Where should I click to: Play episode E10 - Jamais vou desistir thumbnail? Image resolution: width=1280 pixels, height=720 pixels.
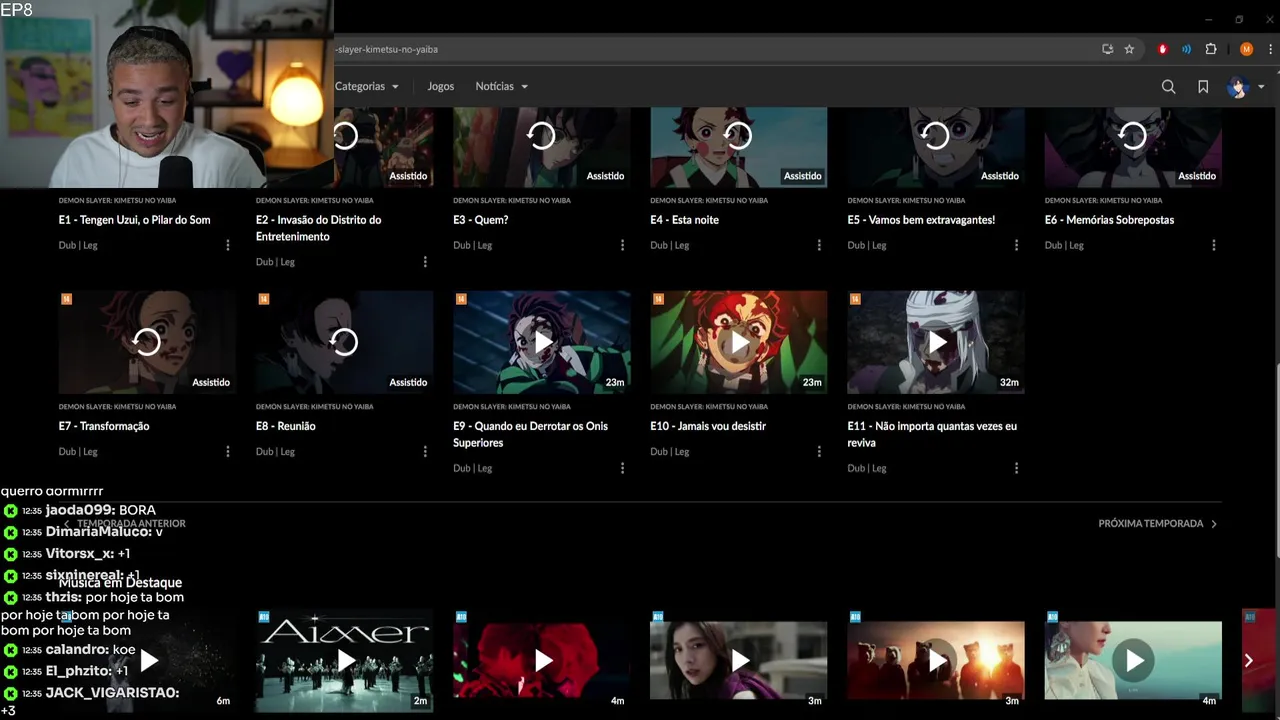click(x=738, y=342)
